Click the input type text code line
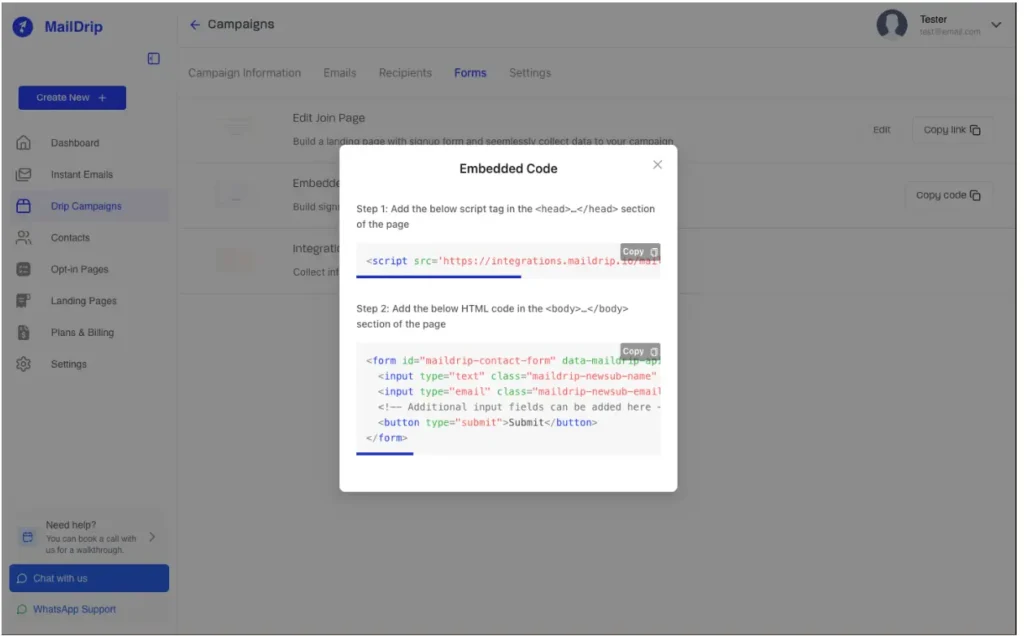1024x636 pixels. point(519,376)
